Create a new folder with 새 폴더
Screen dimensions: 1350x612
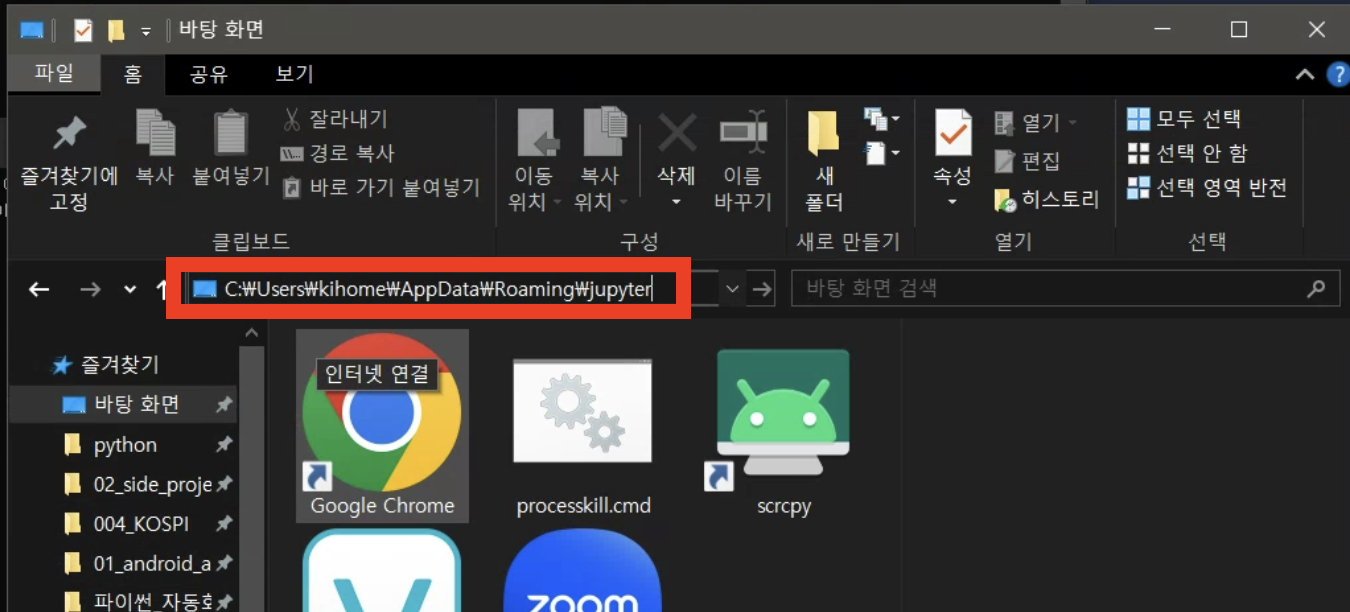(824, 161)
